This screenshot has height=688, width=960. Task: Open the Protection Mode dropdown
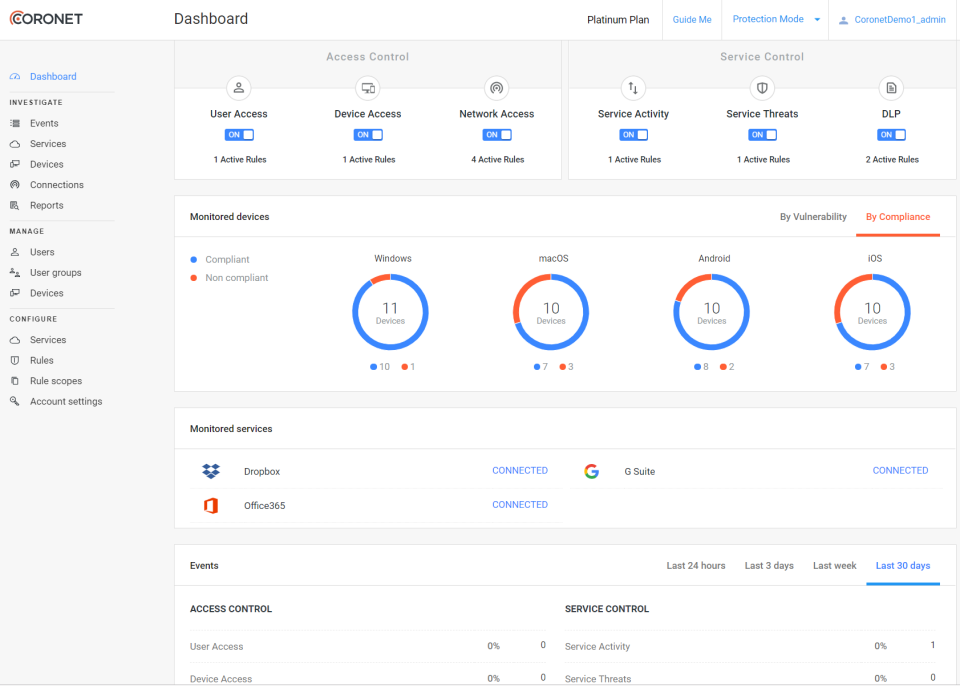(x=775, y=20)
